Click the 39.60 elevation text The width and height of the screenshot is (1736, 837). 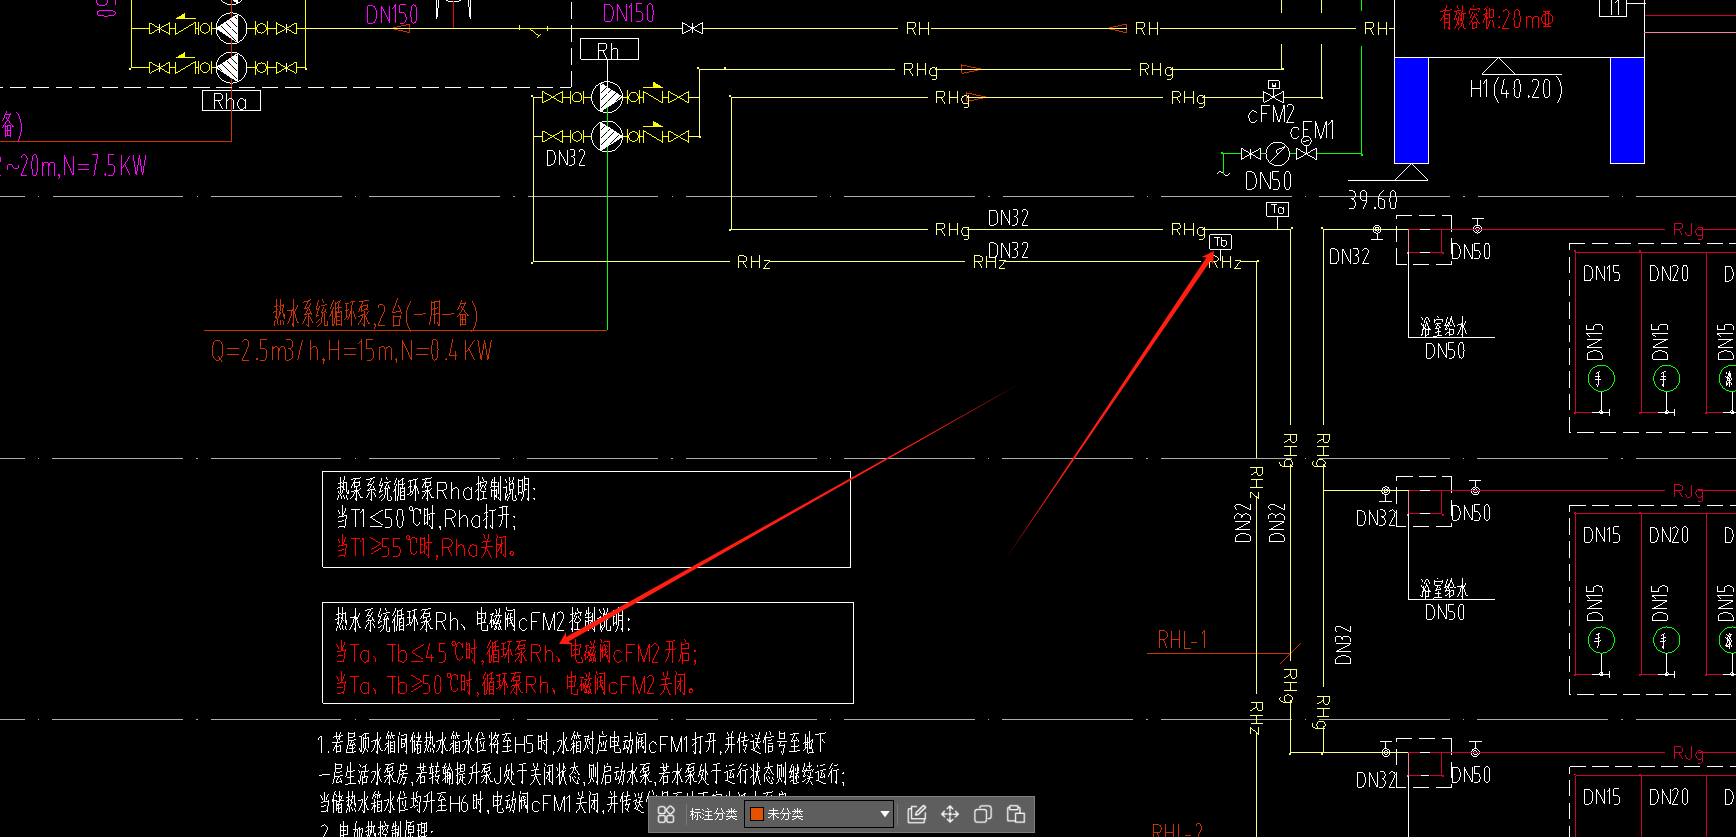coord(1372,200)
